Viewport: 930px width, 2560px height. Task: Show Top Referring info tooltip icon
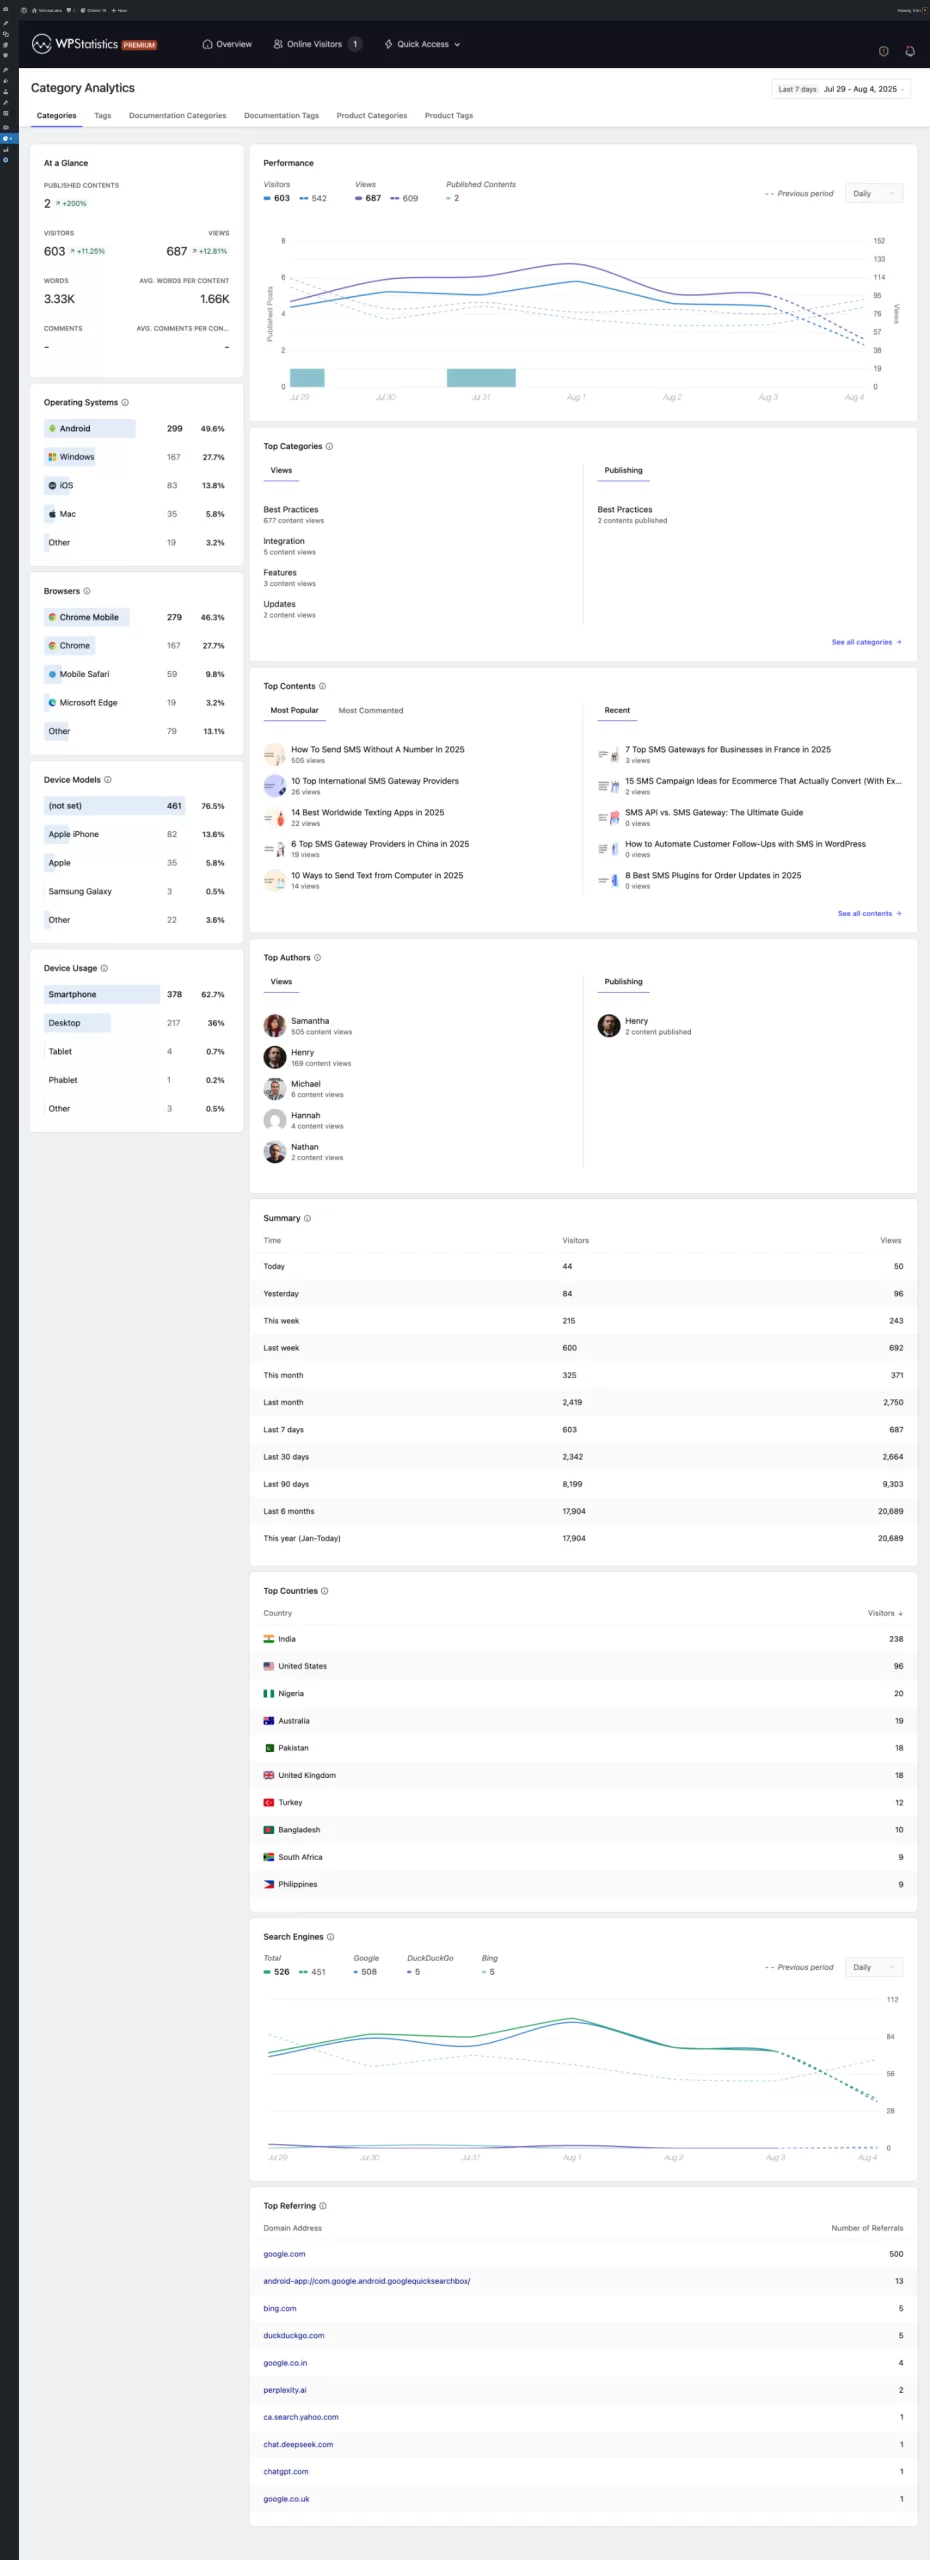pos(322,2206)
